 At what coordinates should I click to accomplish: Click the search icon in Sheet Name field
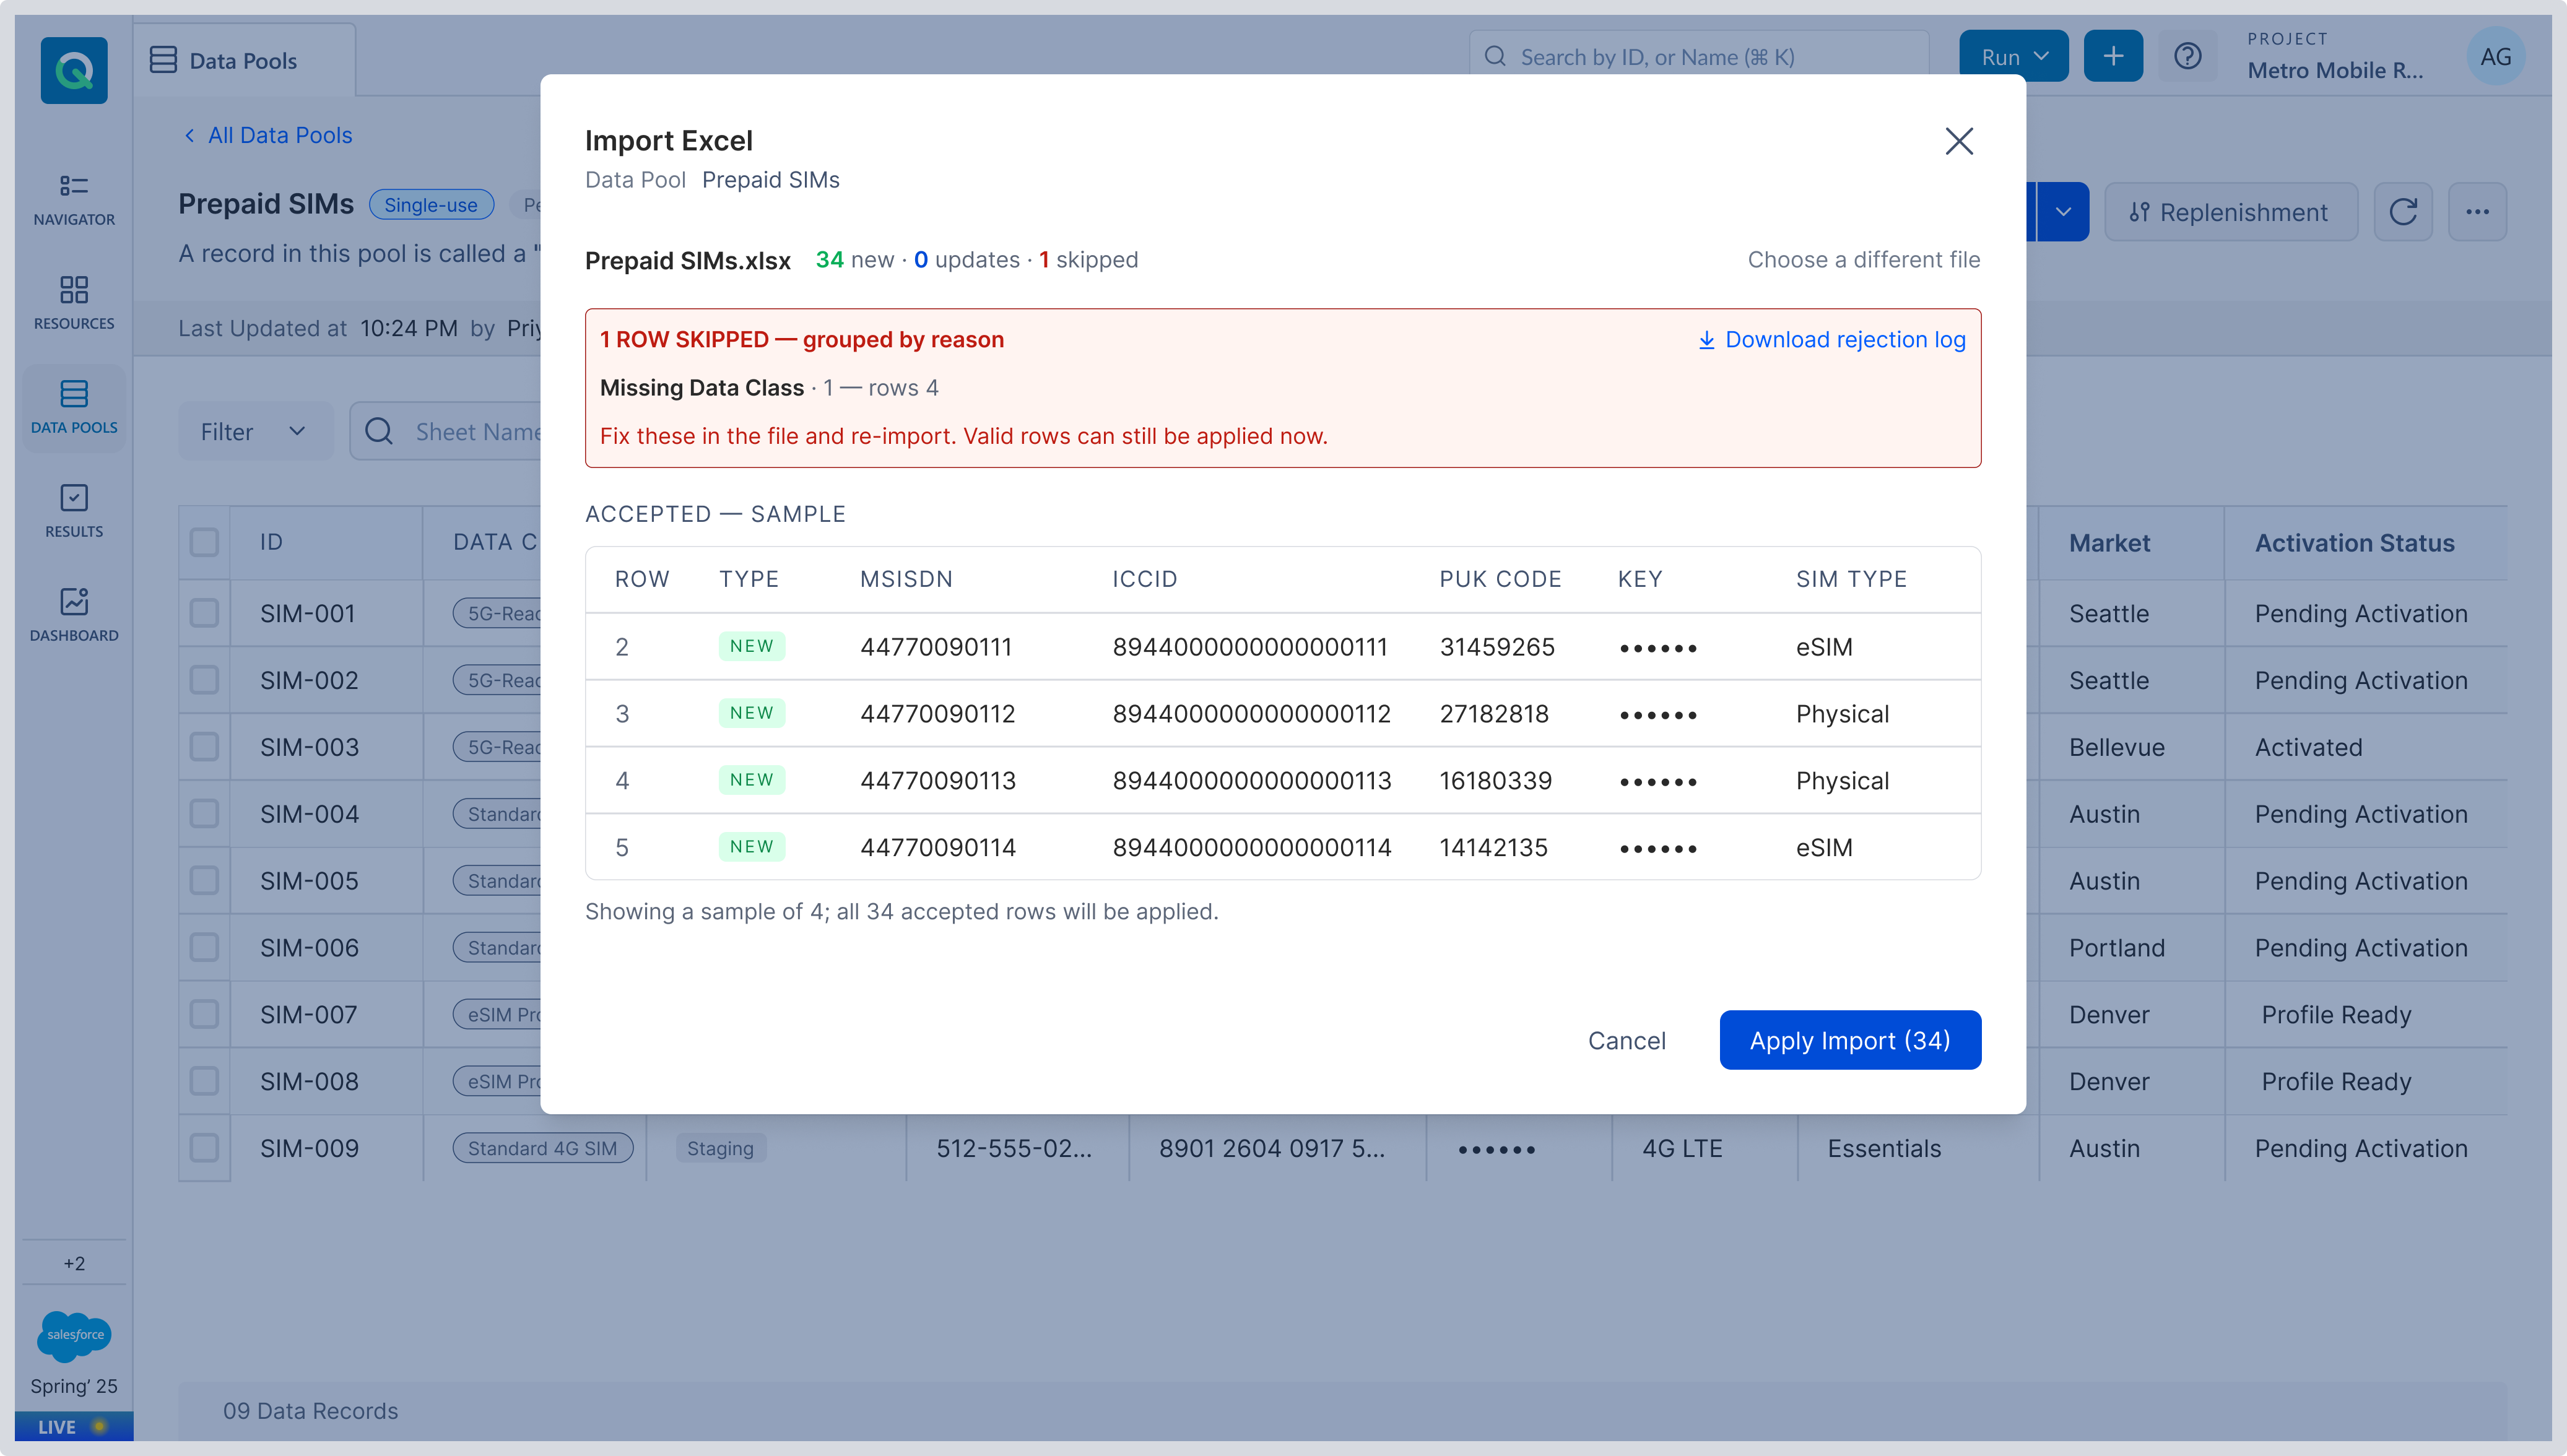click(379, 431)
